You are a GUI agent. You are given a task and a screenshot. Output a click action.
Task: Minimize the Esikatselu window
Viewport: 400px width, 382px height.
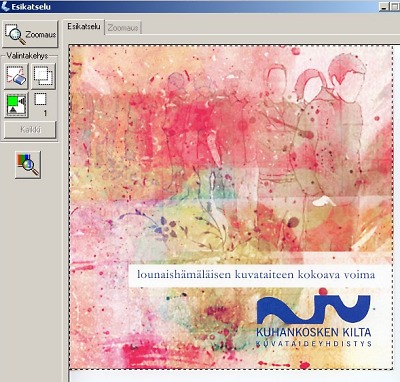[x=384, y=6]
